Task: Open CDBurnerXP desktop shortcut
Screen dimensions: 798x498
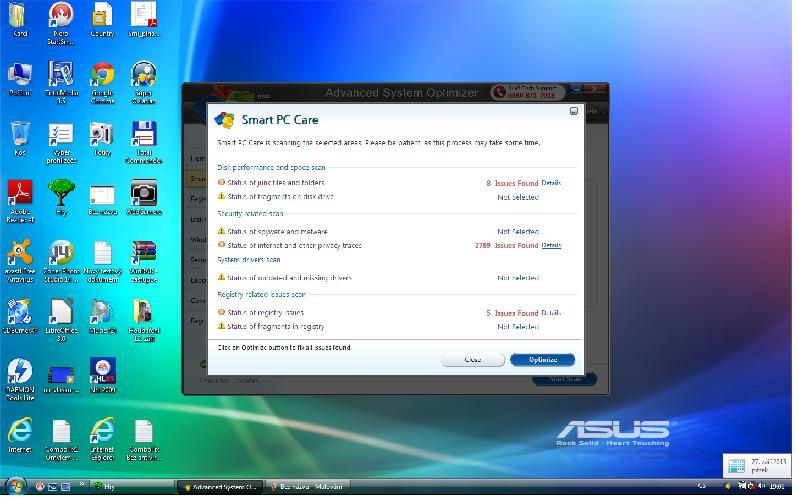Action: pos(20,316)
